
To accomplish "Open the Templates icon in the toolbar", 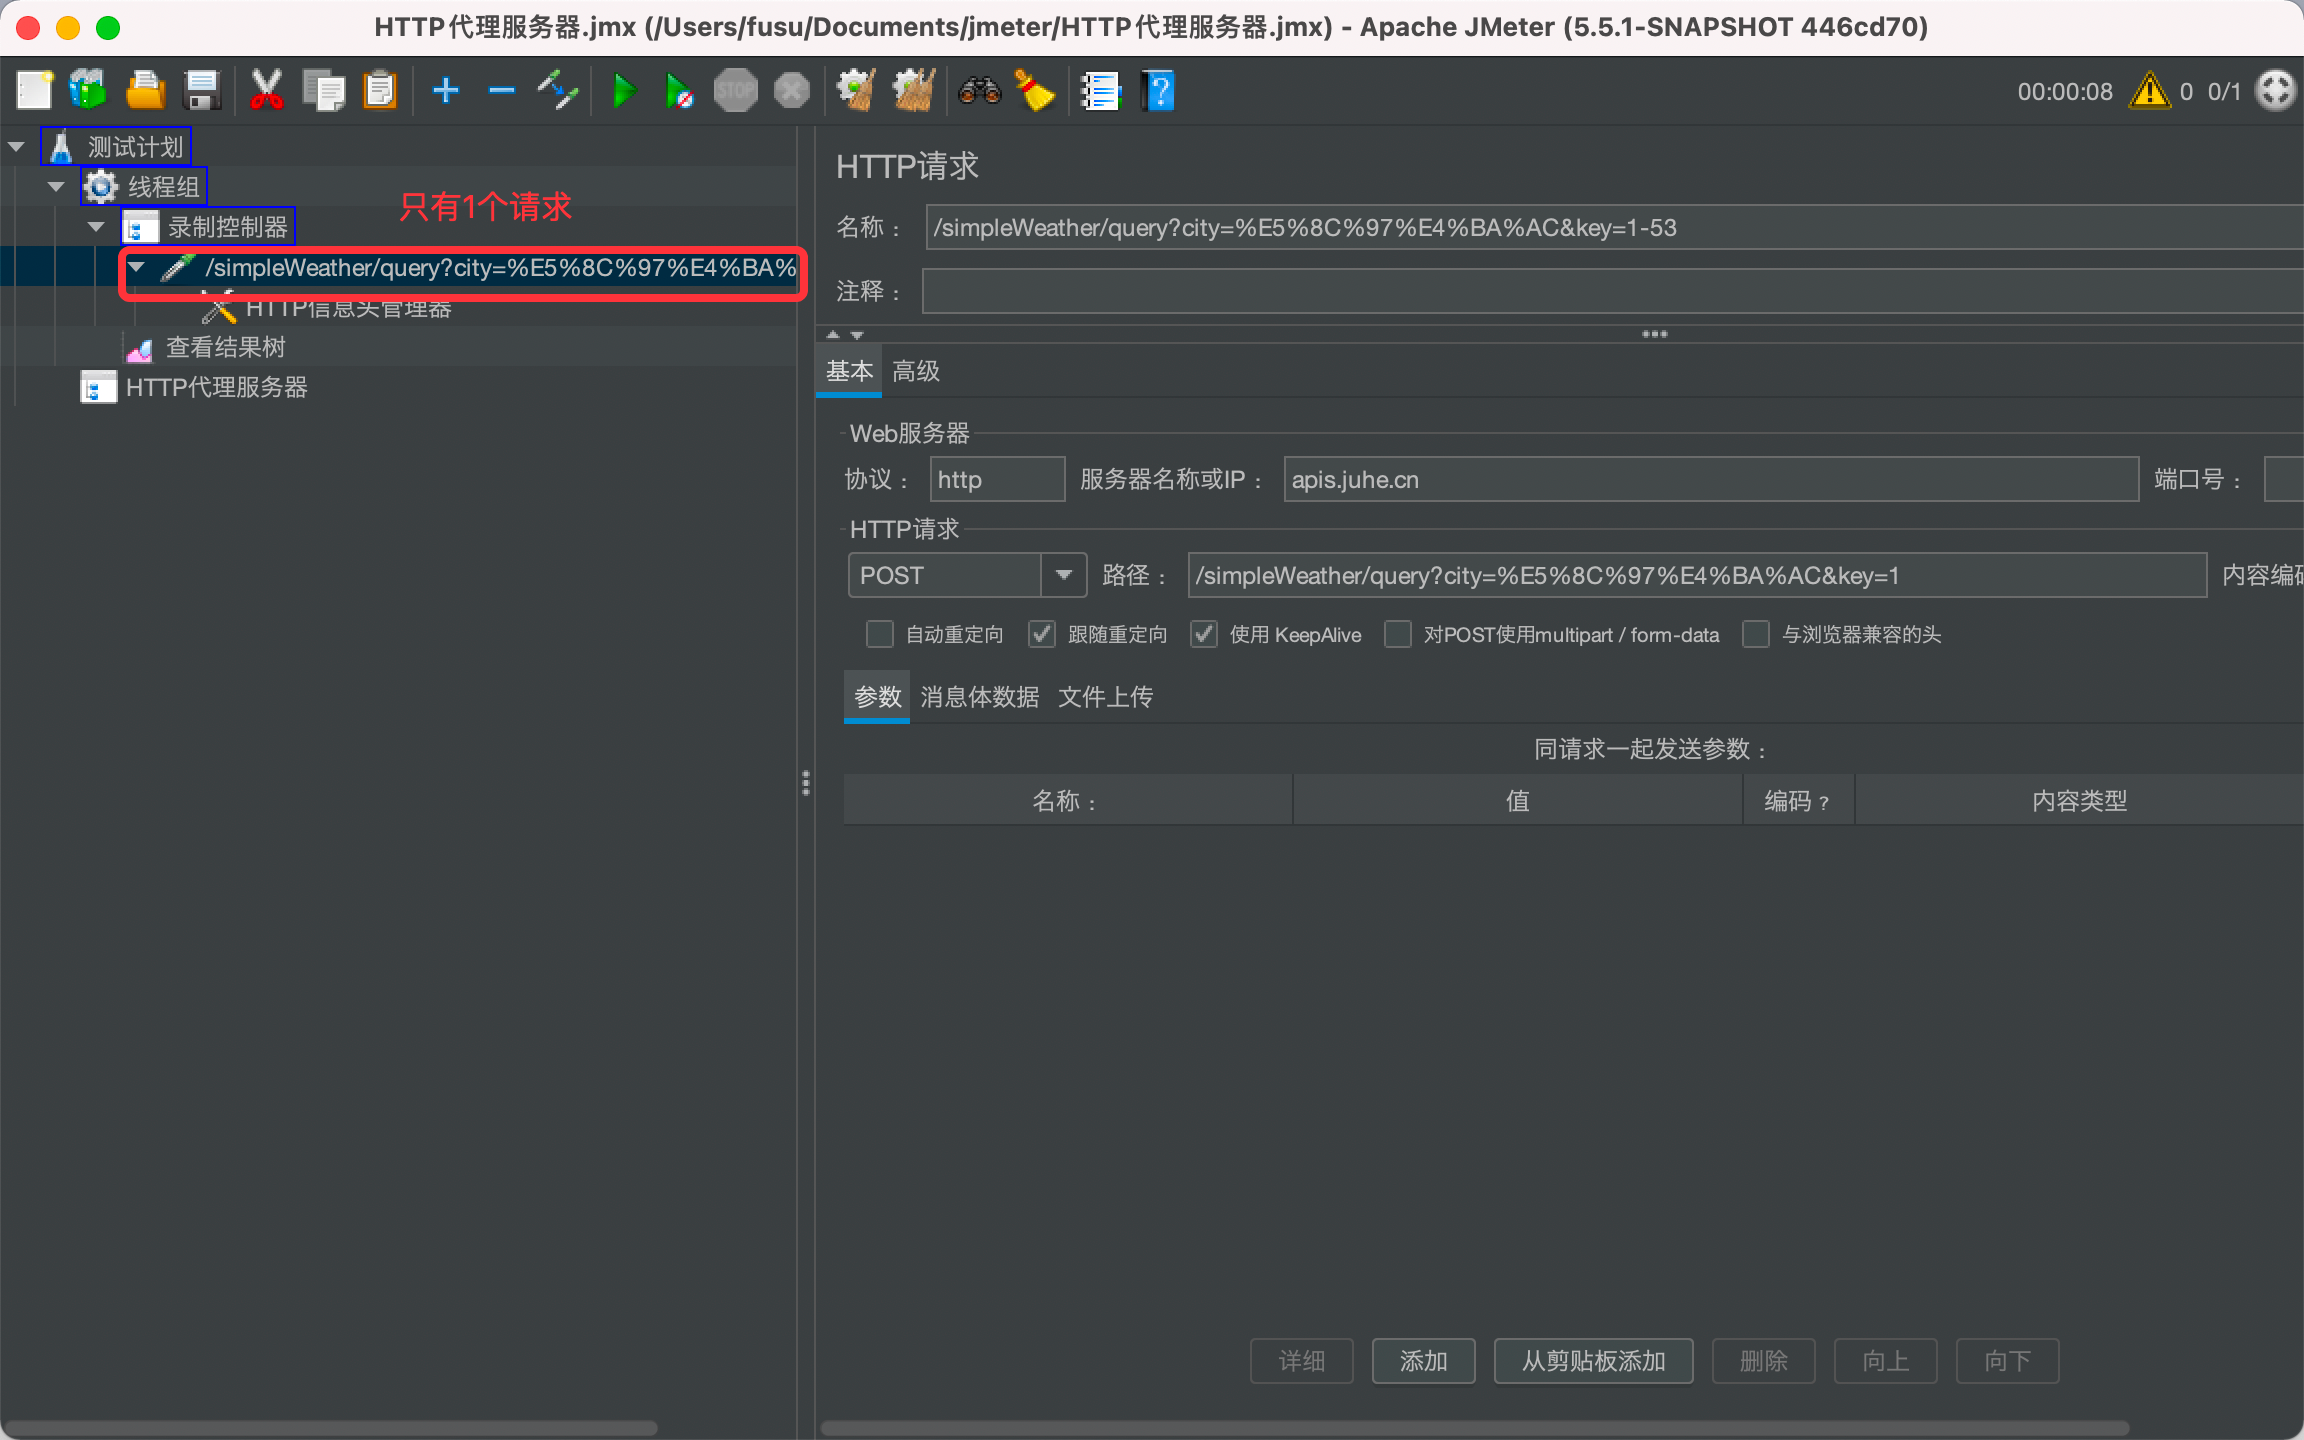I will pos(88,91).
